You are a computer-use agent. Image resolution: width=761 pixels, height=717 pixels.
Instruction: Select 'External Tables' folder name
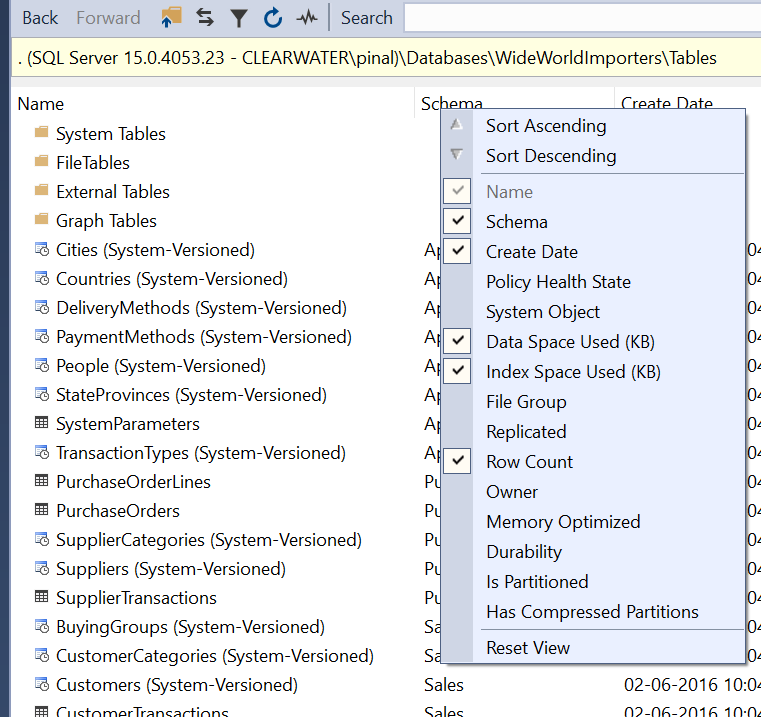click(x=113, y=192)
